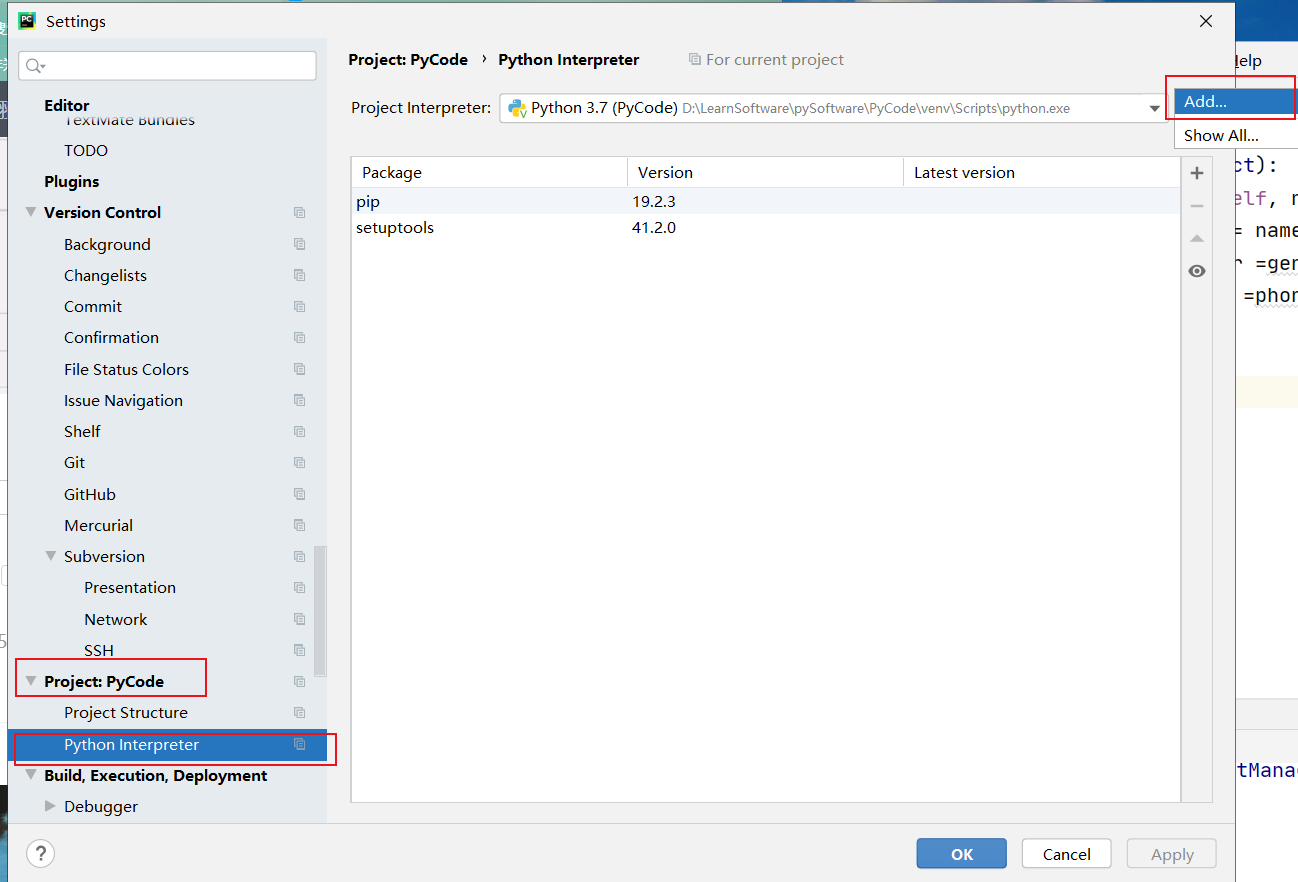Collapse the Subversion tree node
1298x882 pixels.
coord(51,556)
